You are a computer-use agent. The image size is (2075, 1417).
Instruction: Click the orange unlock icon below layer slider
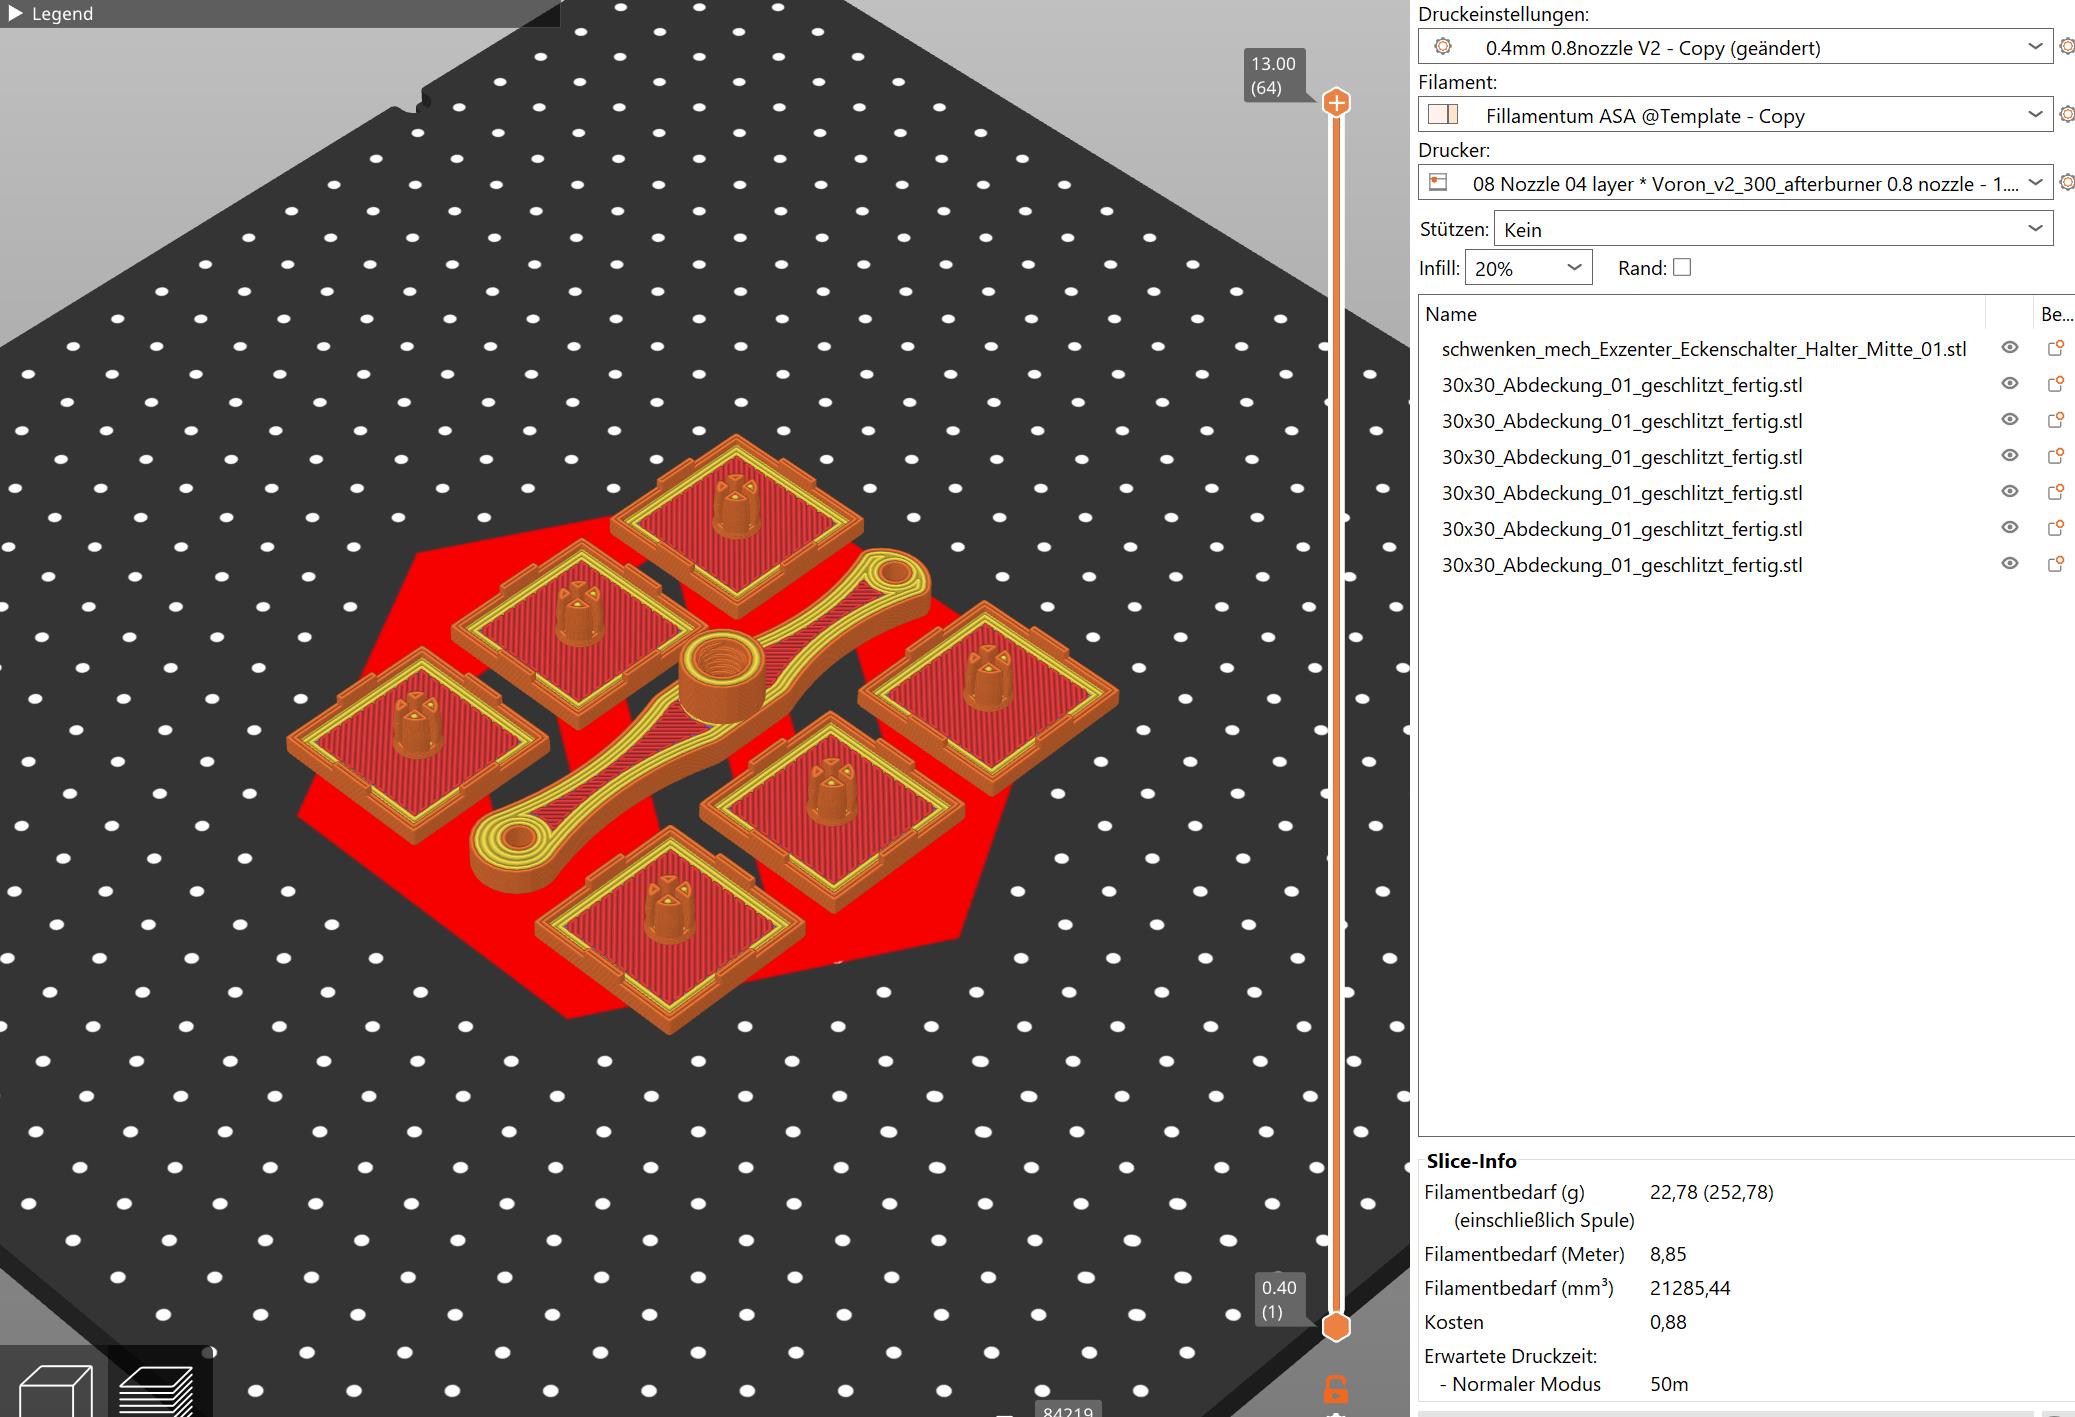[1335, 1389]
